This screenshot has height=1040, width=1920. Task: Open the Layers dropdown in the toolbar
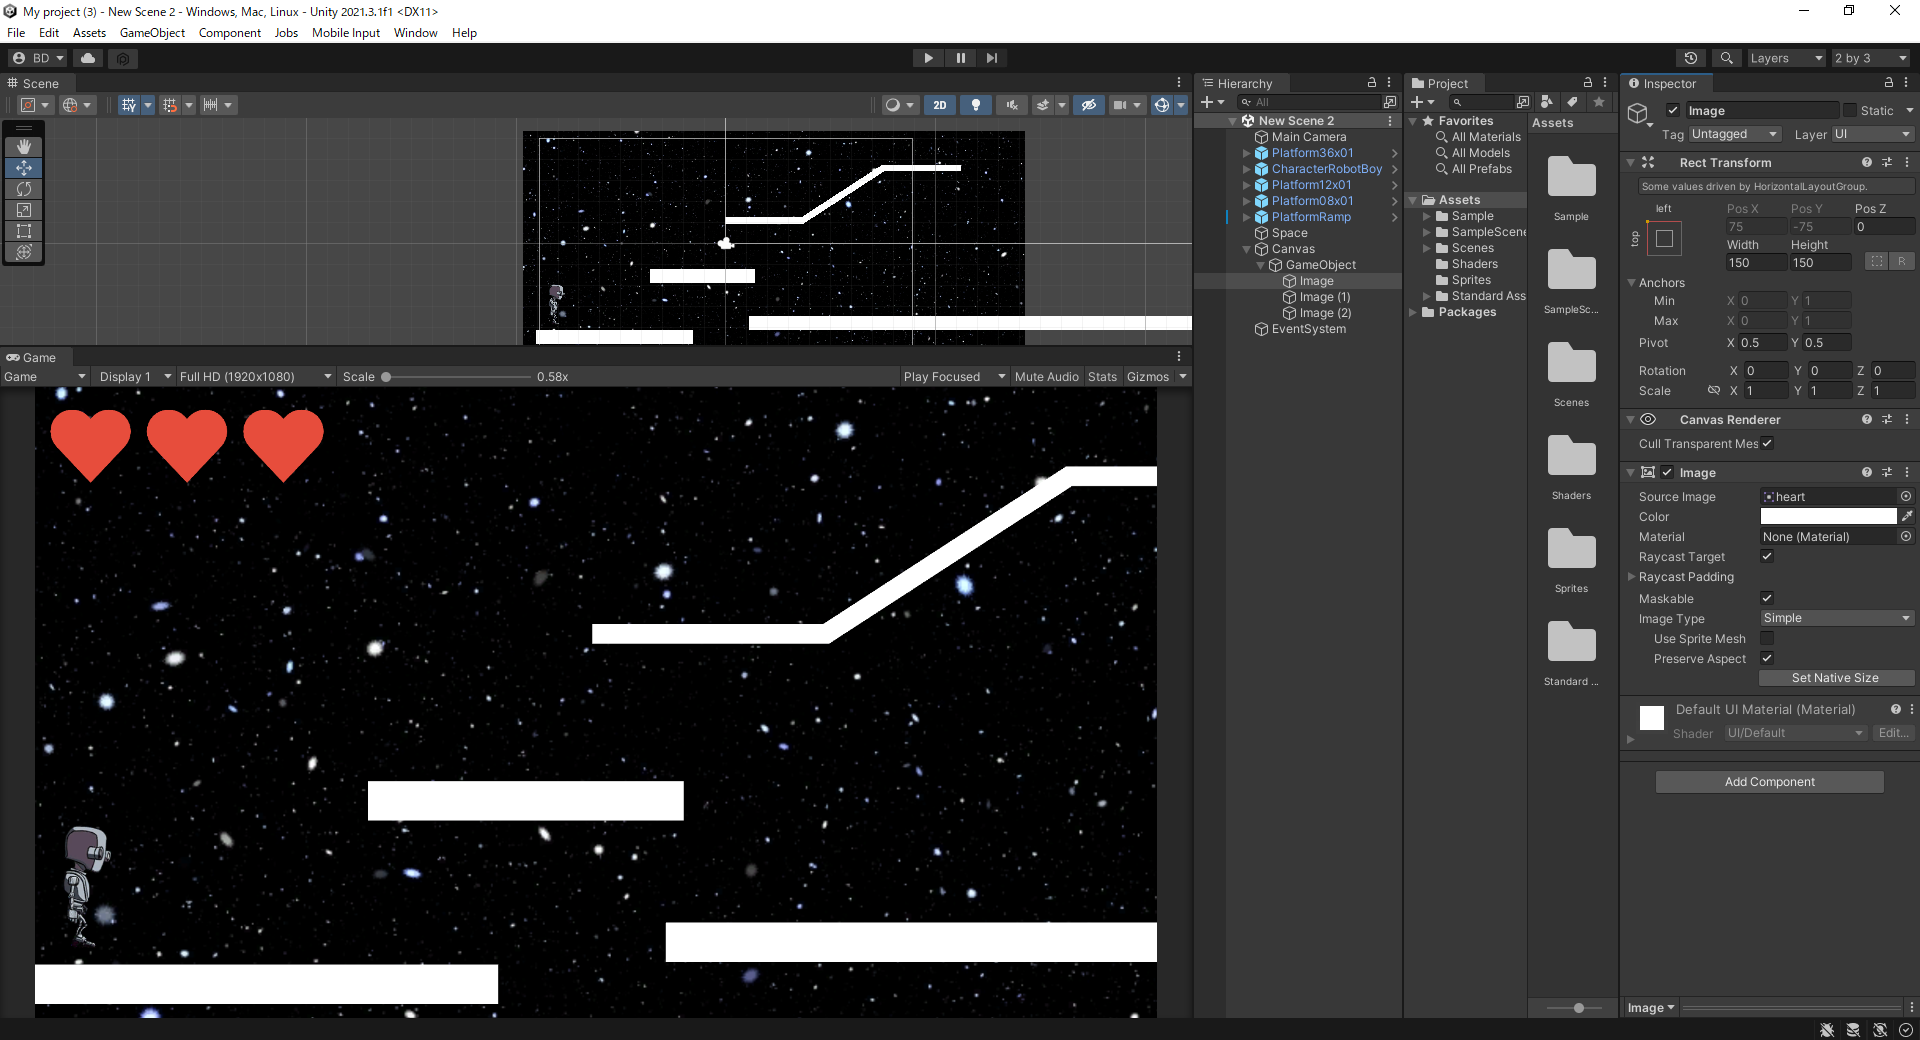[x=1786, y=57]
